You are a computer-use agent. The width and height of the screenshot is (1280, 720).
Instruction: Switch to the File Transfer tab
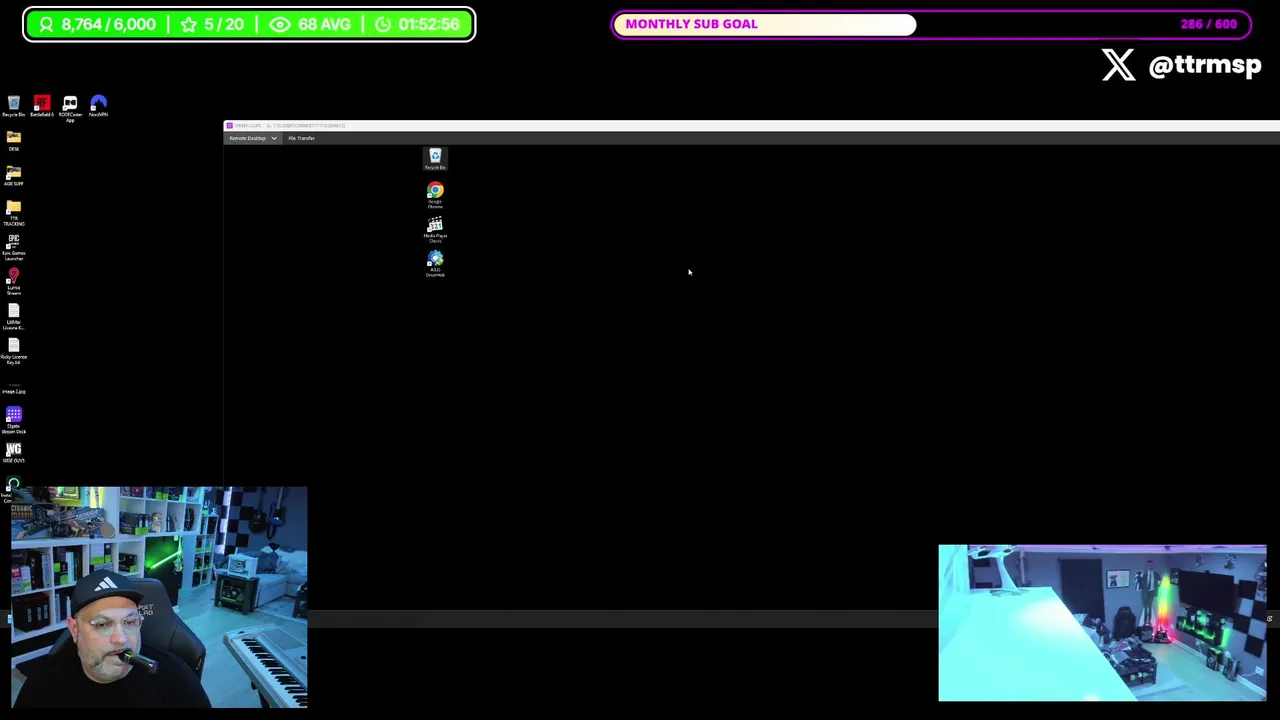tap(301, 139)
